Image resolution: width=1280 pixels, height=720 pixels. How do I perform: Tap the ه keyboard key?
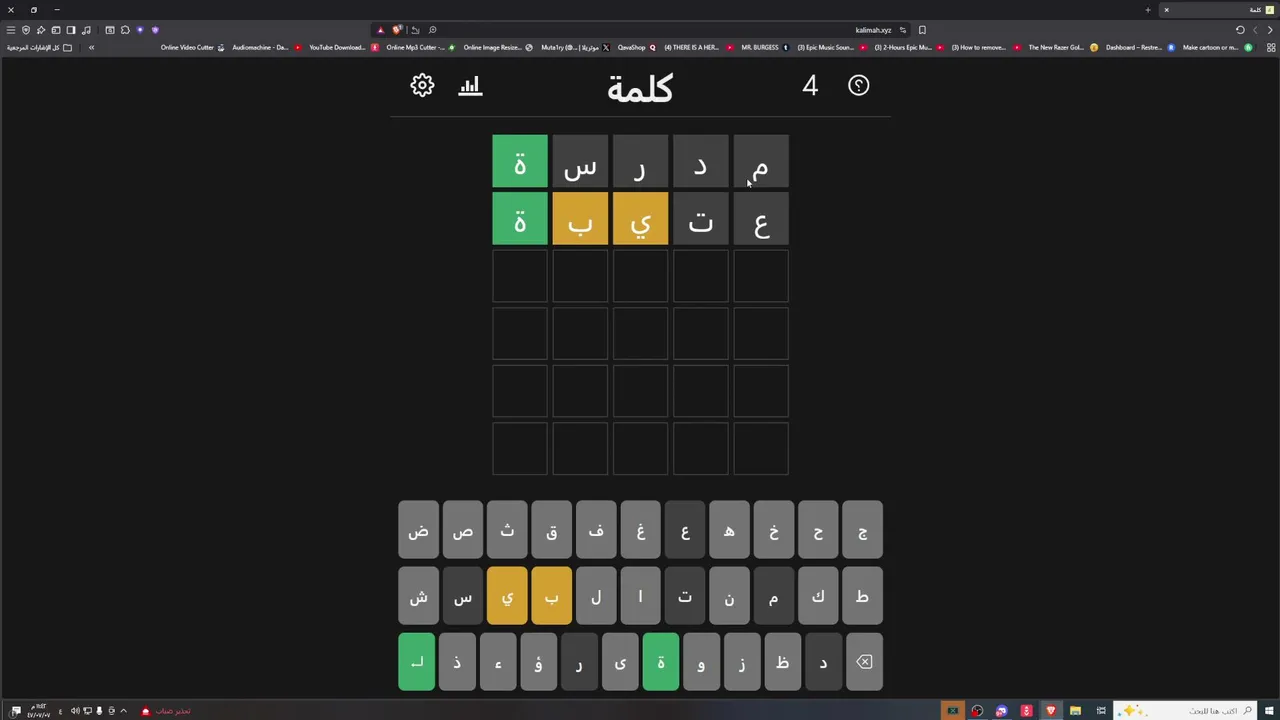pos(729,531)
